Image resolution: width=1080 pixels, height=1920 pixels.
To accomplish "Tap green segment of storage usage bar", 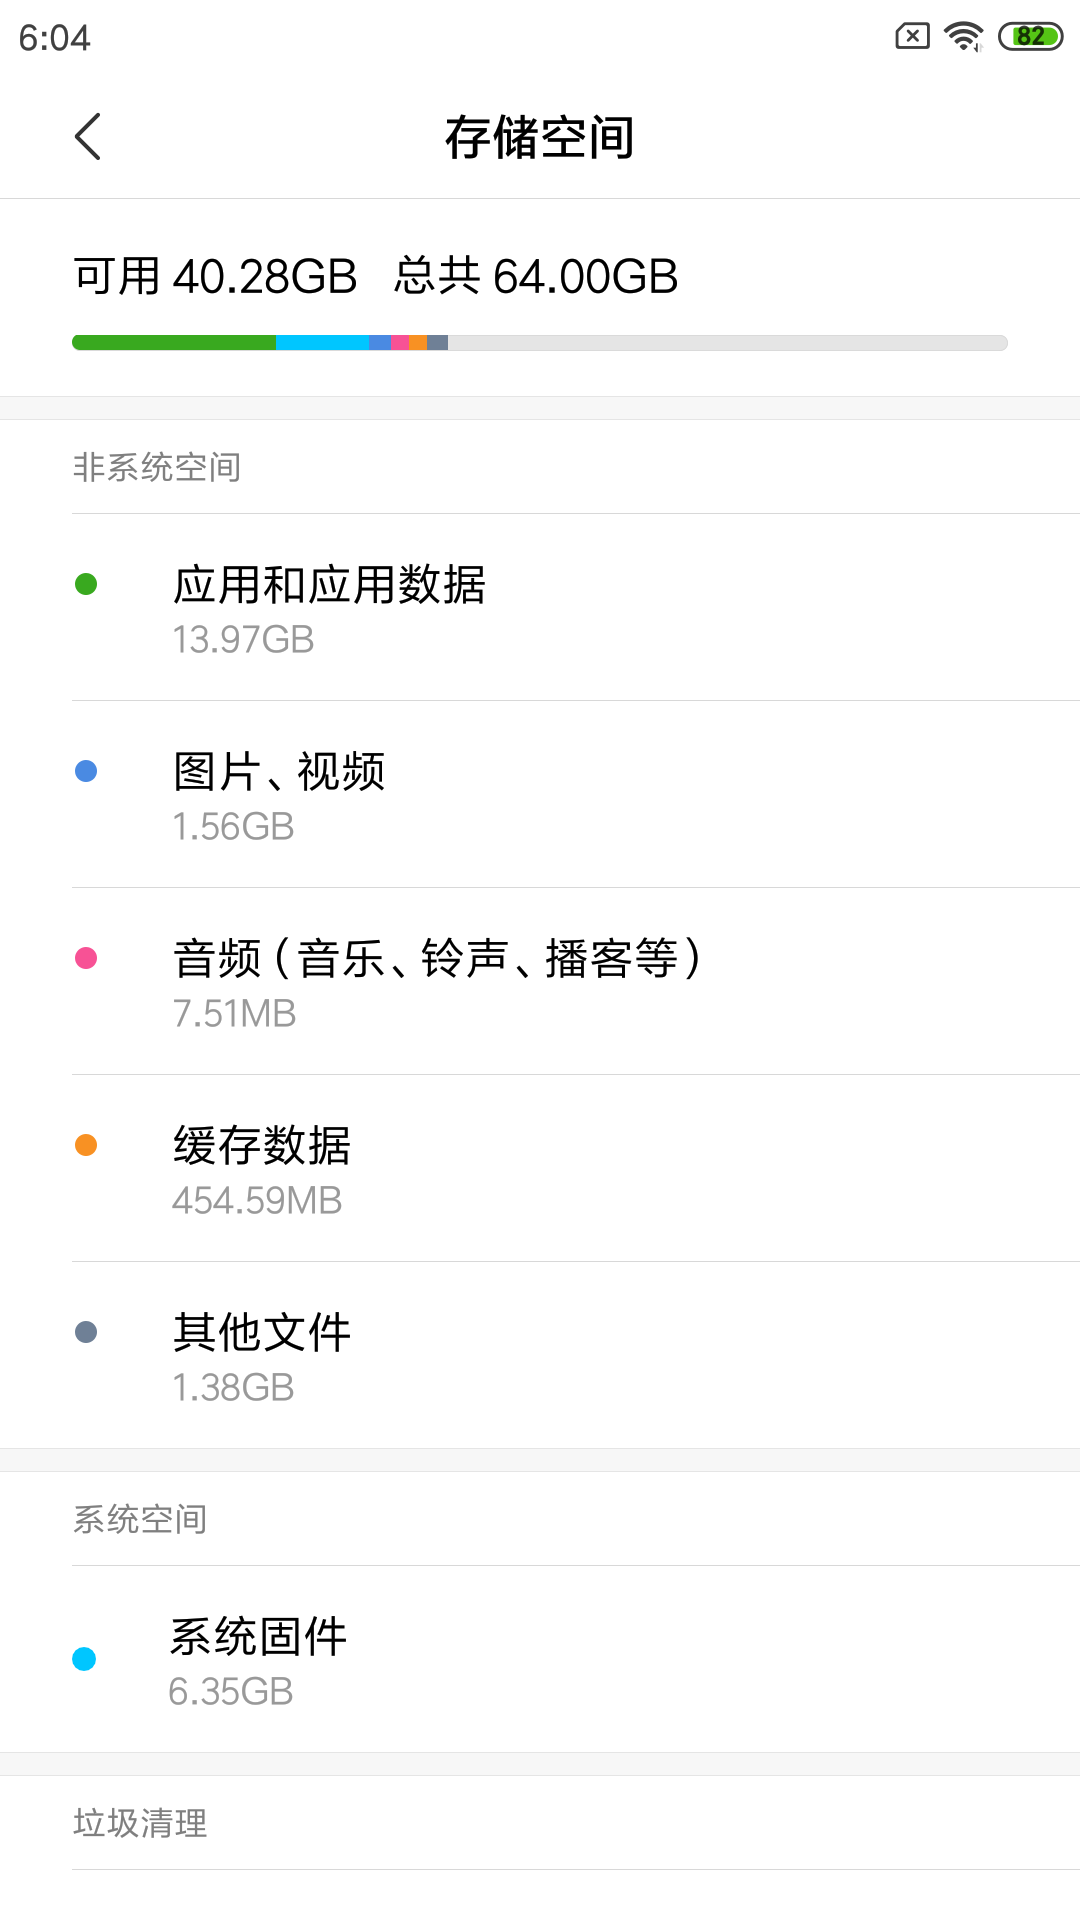I will pyautogui.click(x=174, y=343).
